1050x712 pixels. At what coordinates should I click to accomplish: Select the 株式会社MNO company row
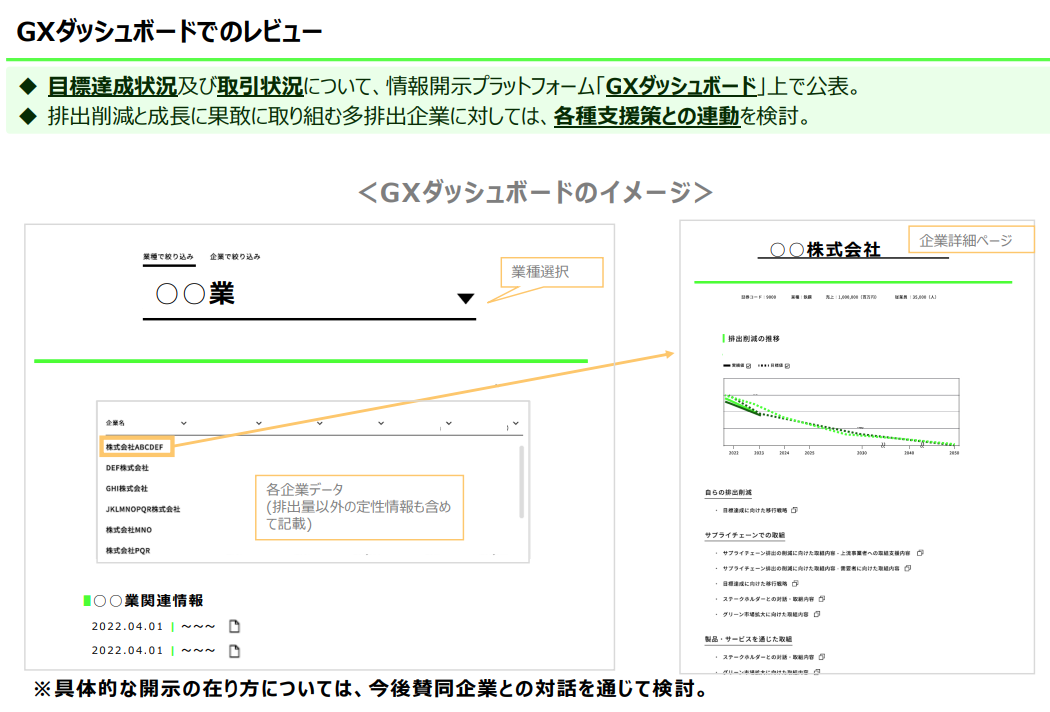click(129, 530)
